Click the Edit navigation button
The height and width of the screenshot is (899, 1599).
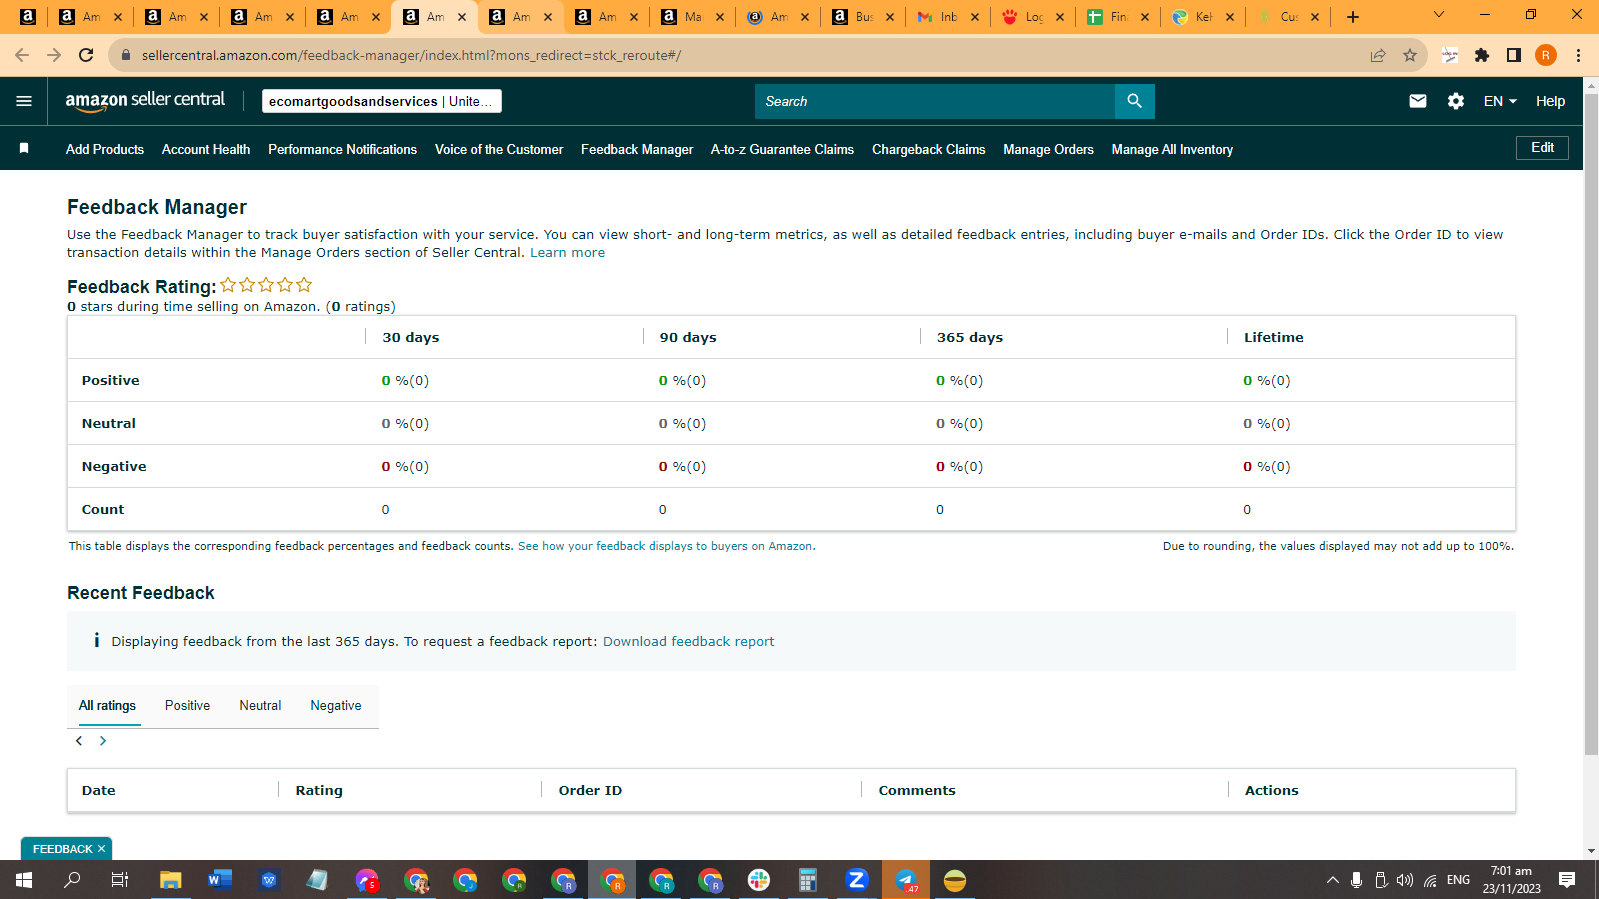[1542, 147]
